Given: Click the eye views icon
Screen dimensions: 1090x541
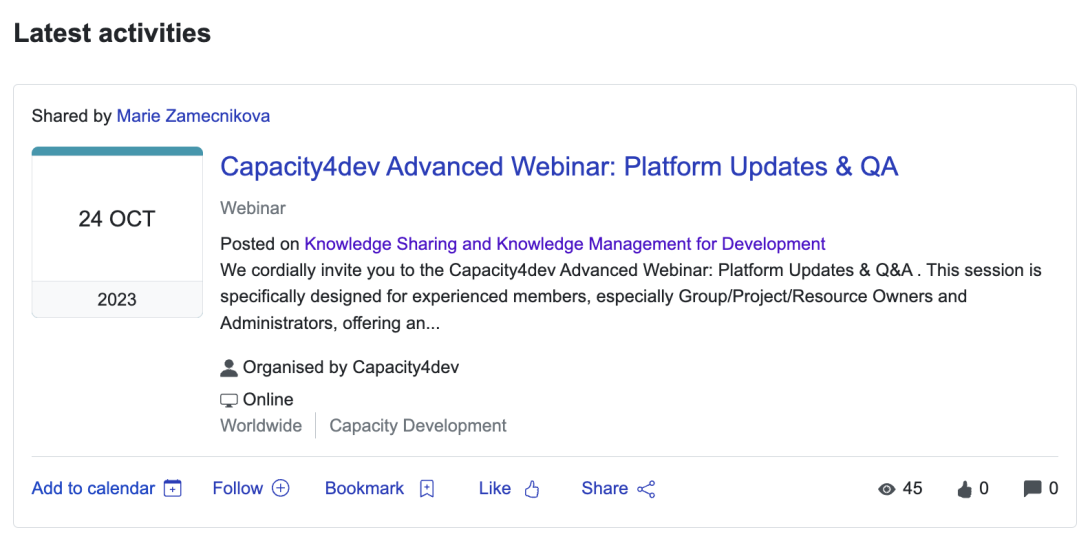Looking at the screenshot, I should pyautogui.click(x=886, y=489).
